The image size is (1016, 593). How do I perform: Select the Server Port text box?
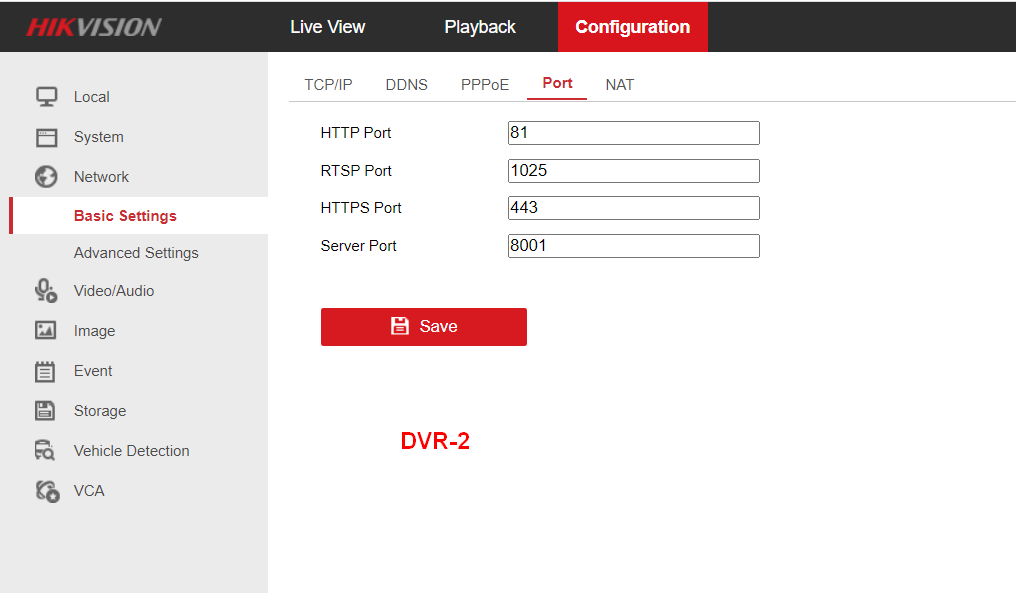coord(633,246)
